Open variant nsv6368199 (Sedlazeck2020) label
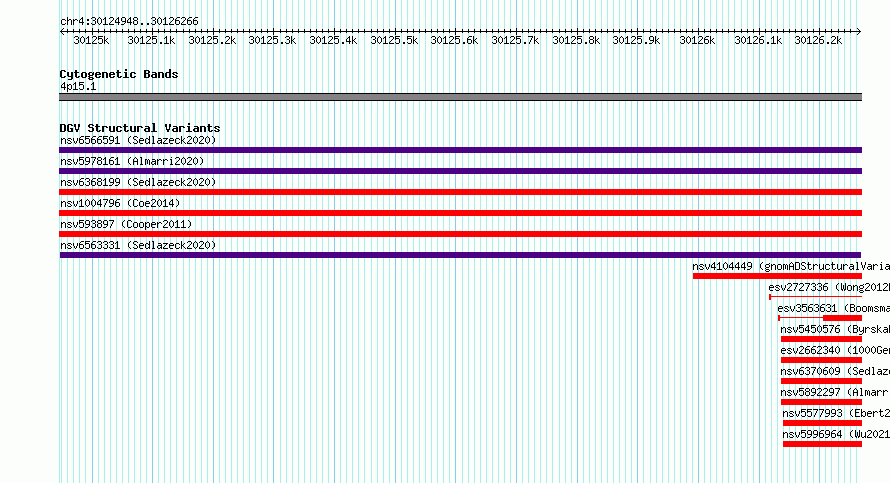890x483 pixels. tap(138, 182)
